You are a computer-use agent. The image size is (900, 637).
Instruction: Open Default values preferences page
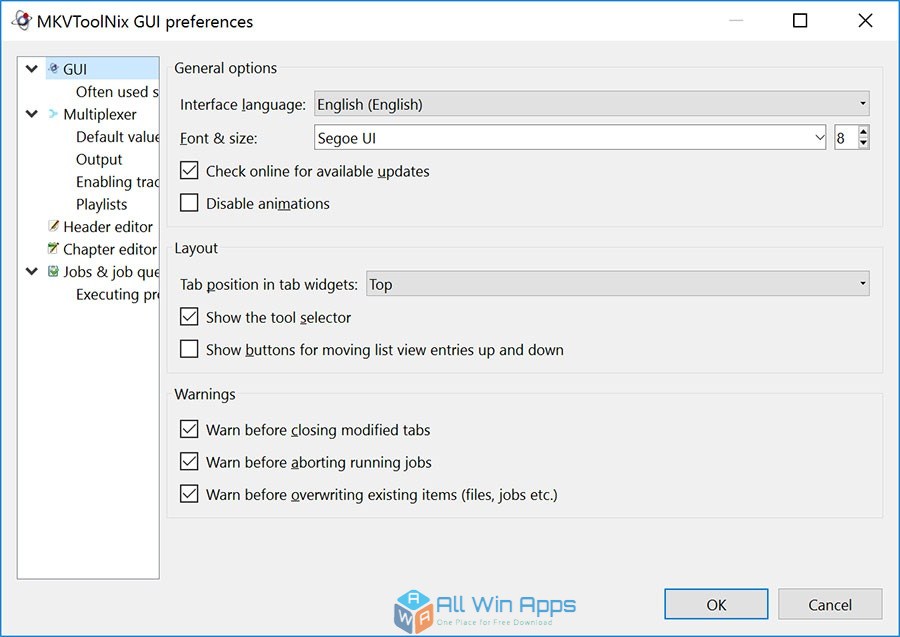click(x=117, y=137)
